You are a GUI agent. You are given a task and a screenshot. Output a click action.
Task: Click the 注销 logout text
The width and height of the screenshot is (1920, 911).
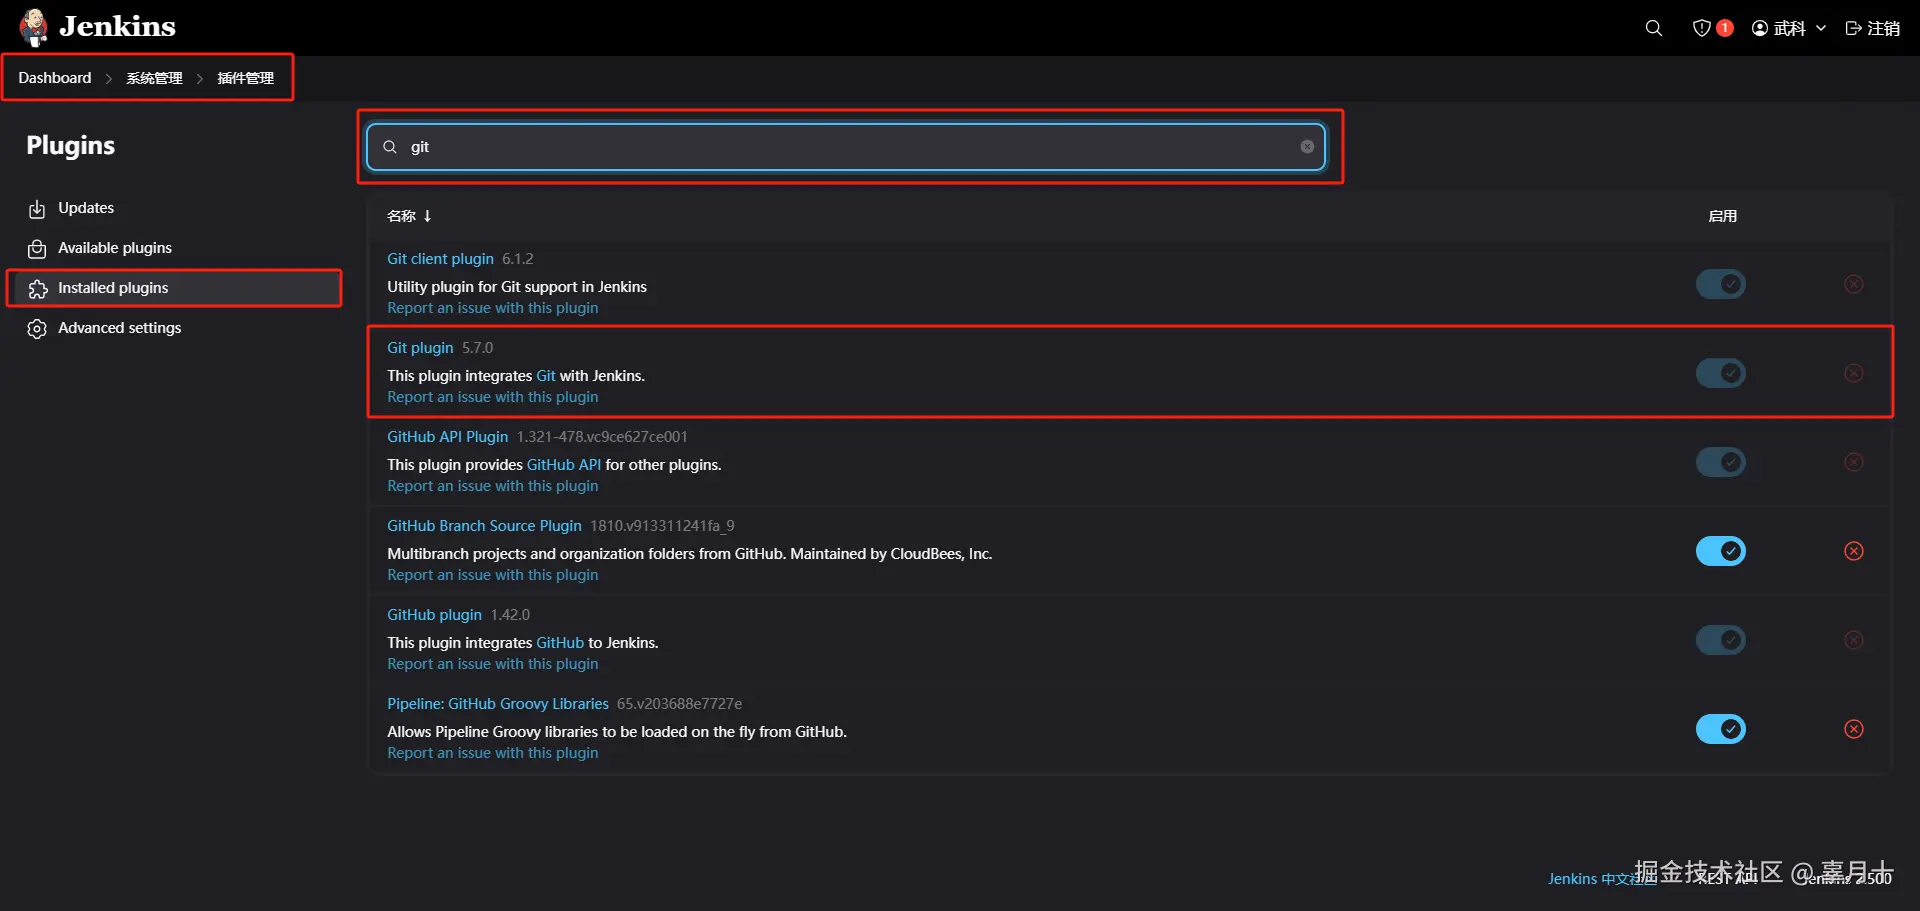coord(1884,28)
